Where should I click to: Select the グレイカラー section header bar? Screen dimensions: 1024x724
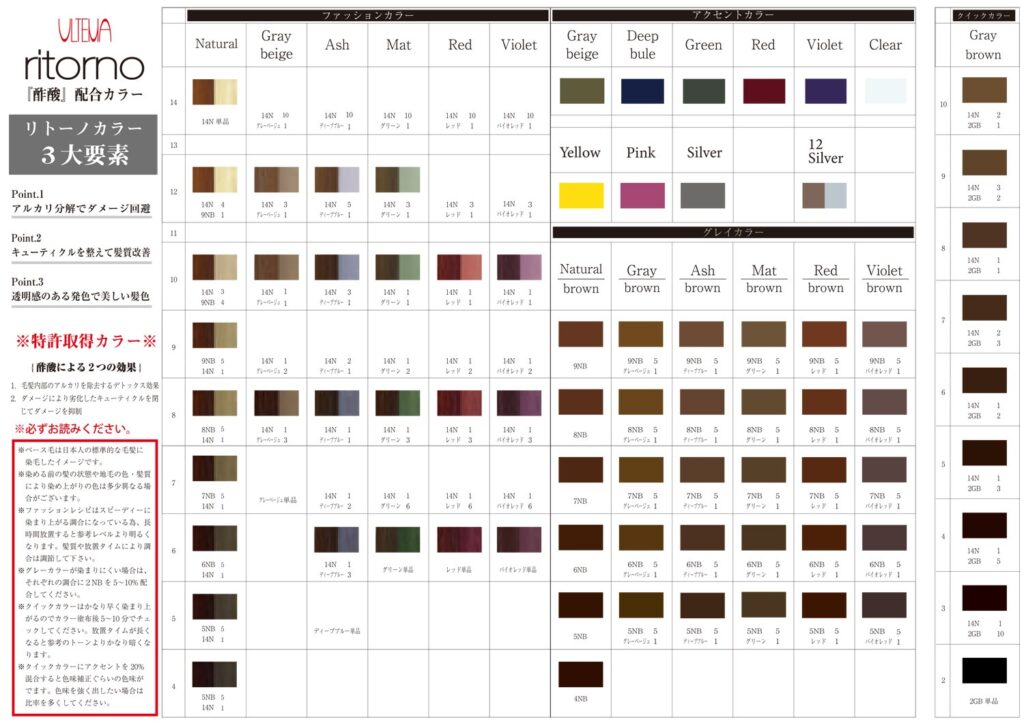732,232
